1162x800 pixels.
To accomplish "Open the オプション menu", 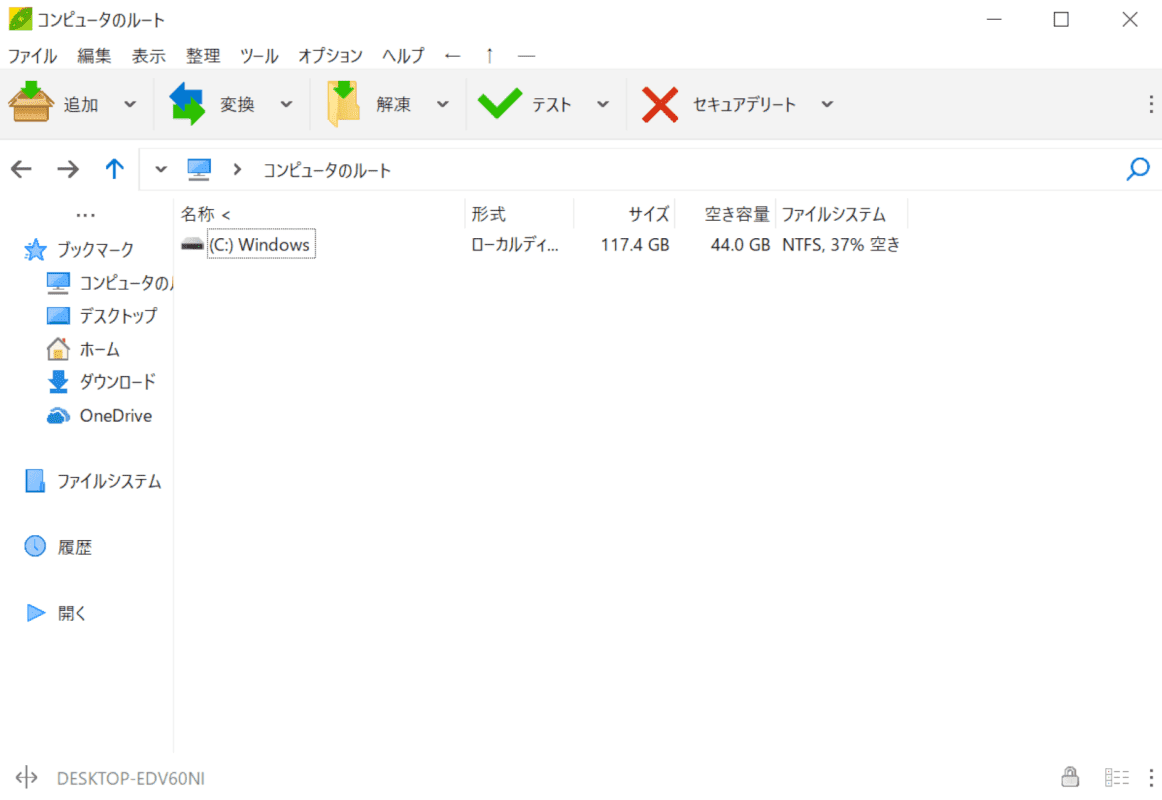I will click(331, 56).
